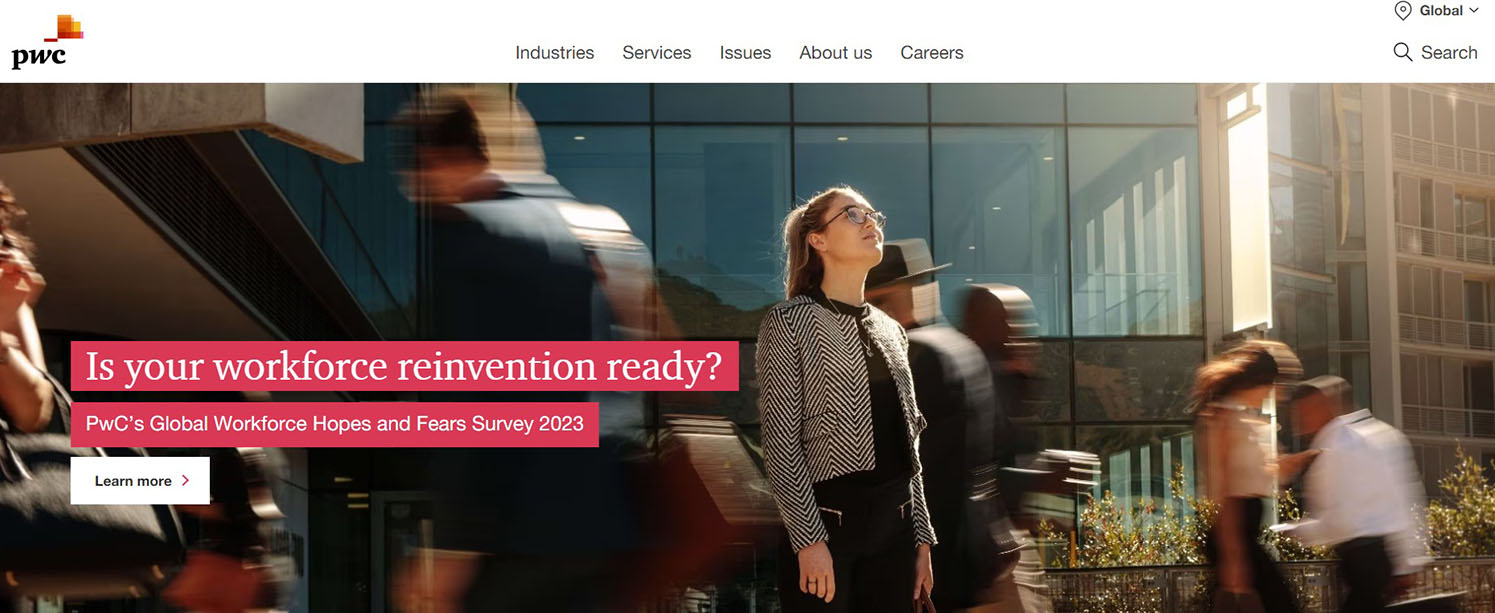Viewport: 1495px width, 613px height.
Task: Open the Global territory selector
Action: coord(1437,11)
